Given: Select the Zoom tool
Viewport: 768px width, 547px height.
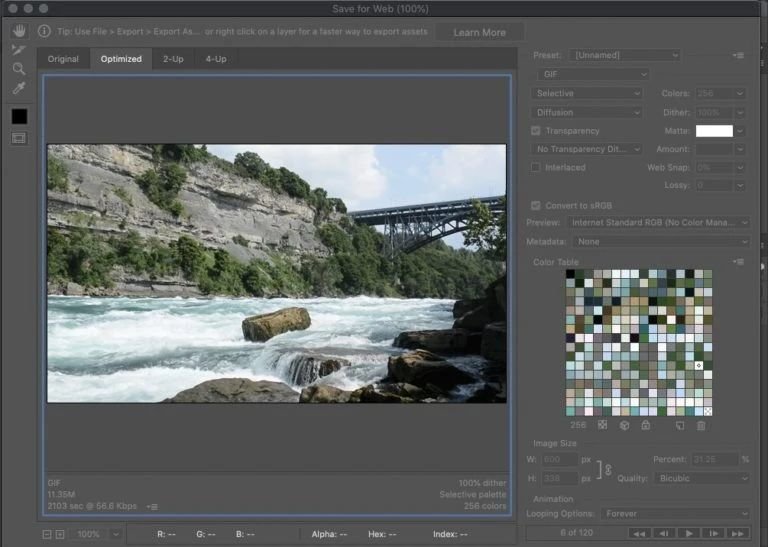Looking at the screenshot, I should (19, 69).
